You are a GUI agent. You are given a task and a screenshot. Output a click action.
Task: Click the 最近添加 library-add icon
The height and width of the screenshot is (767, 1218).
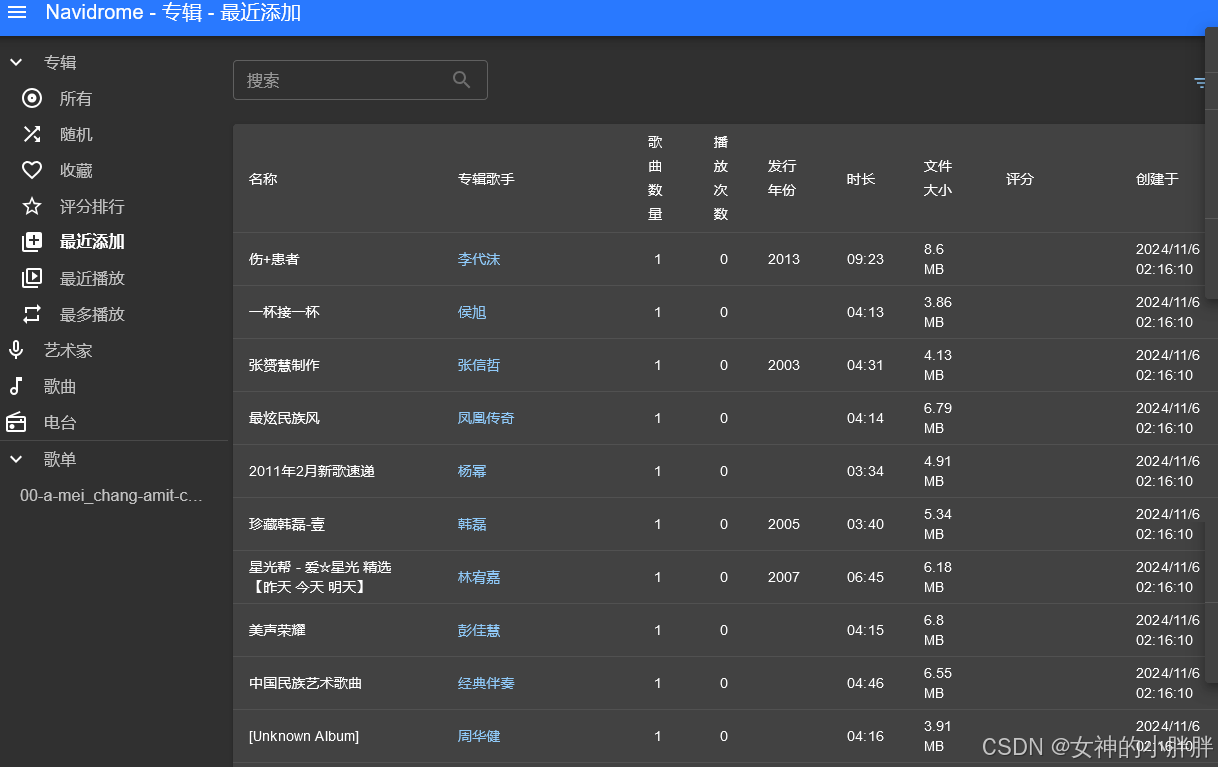(x=32, y=242)
